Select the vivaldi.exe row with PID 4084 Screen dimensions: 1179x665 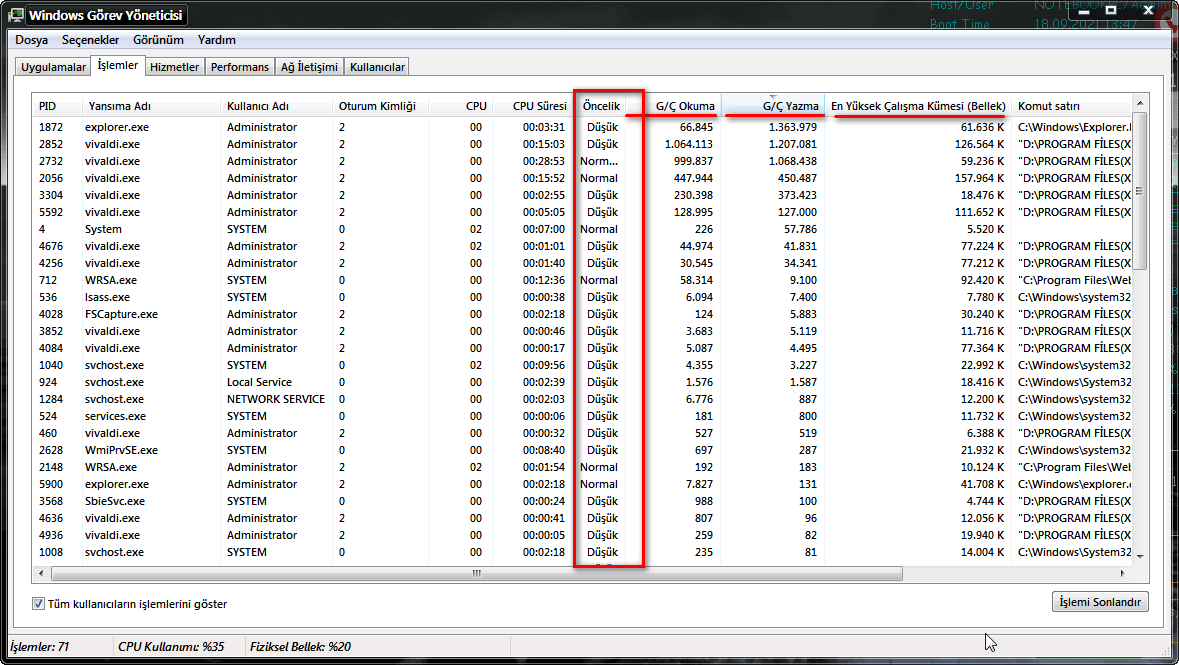coord(582,348)
